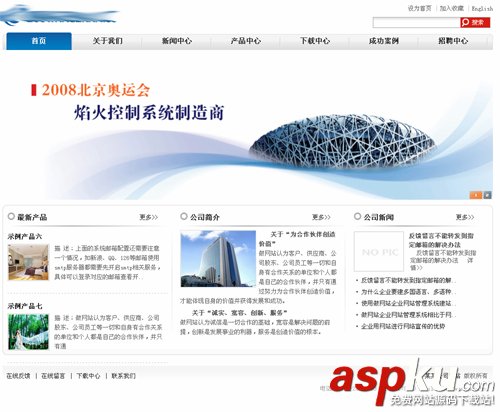Select banner slide indicator 2
The image size is (500, 412).
[488, 195]
